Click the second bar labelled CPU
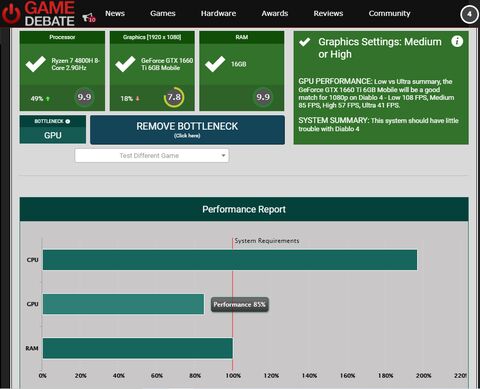The width and height of the screenshot is (480, 389). click(x=123, y=304)
